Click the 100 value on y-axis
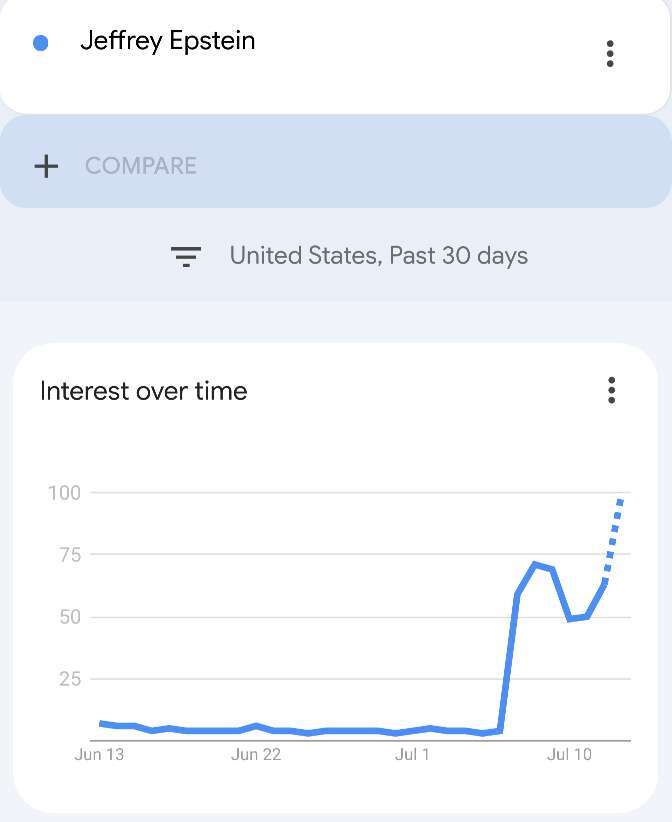The width and height of the screenshot is (672, 822). tap(64, 493)
